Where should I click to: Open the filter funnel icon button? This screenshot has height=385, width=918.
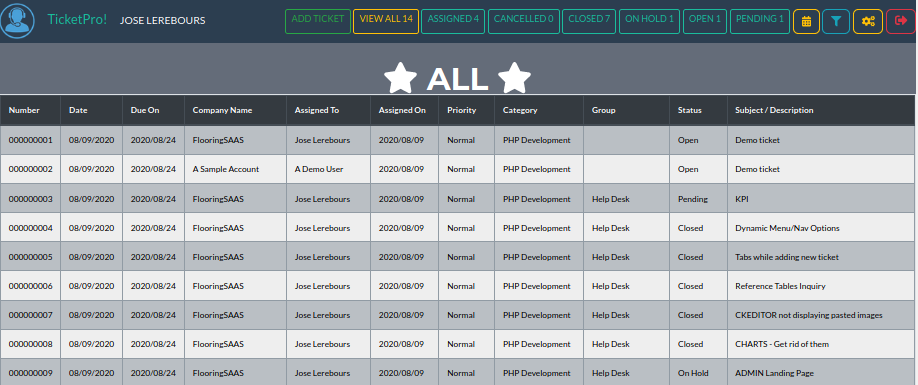(836, 22)
